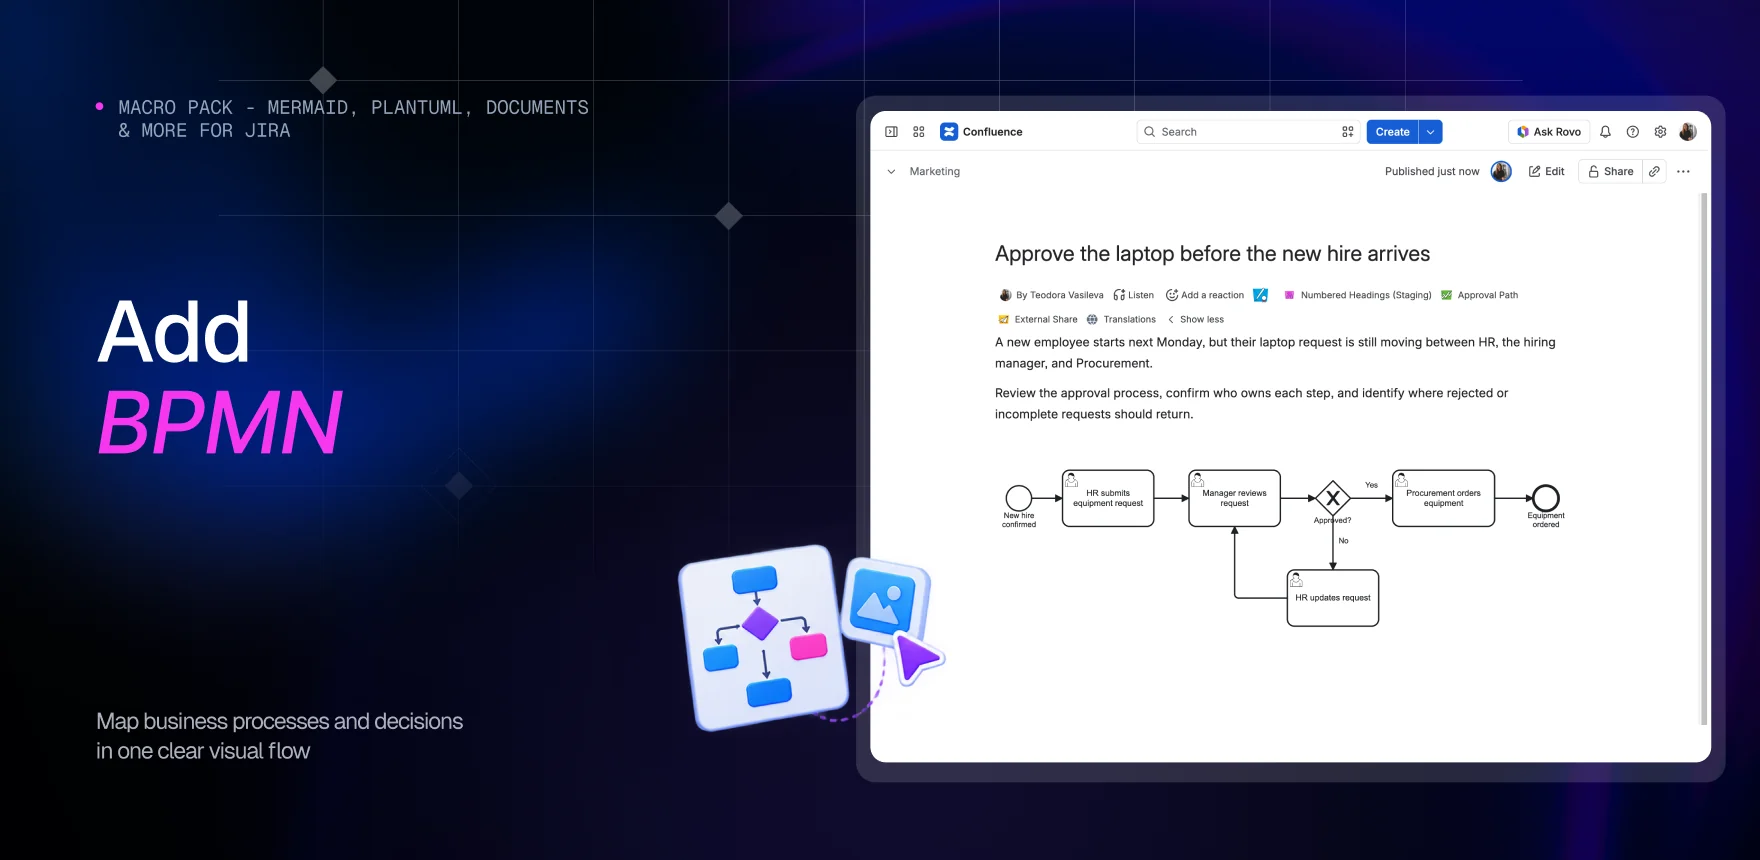Open Translations globe item

click(1122, 320)
